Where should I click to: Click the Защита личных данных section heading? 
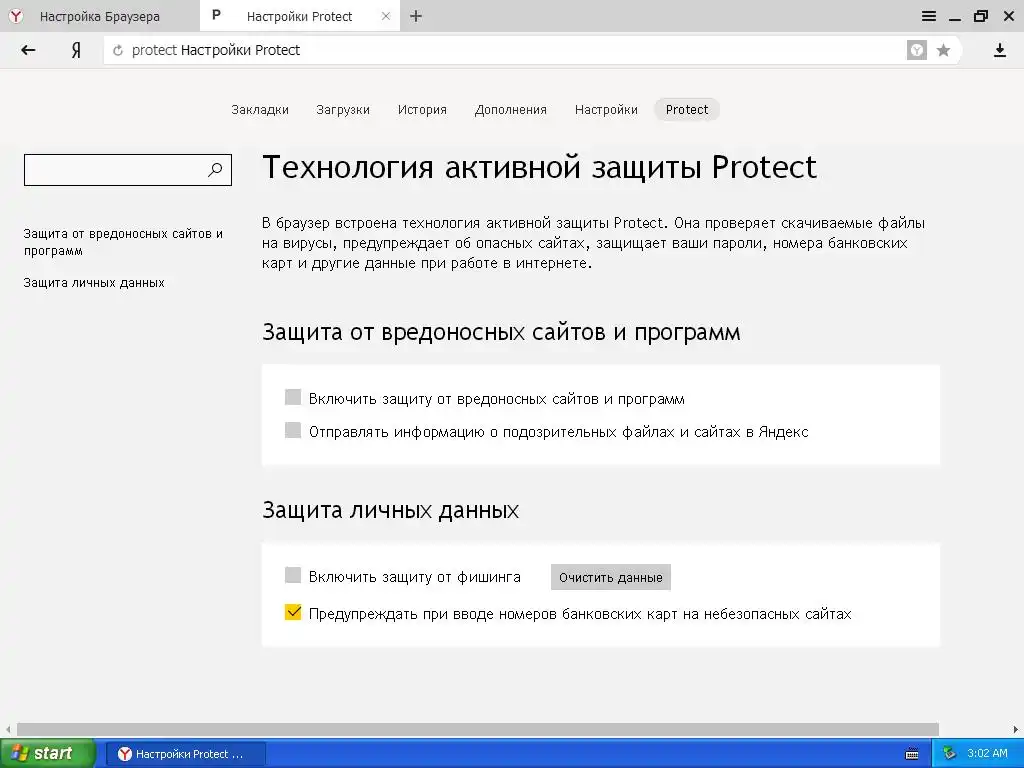click(391, 510)
